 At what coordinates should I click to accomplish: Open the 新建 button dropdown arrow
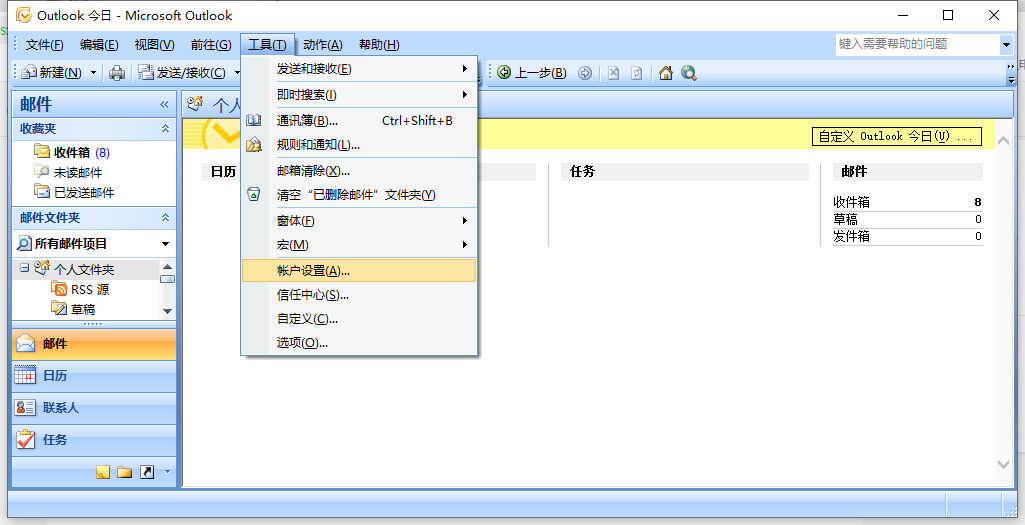point(93,73)
